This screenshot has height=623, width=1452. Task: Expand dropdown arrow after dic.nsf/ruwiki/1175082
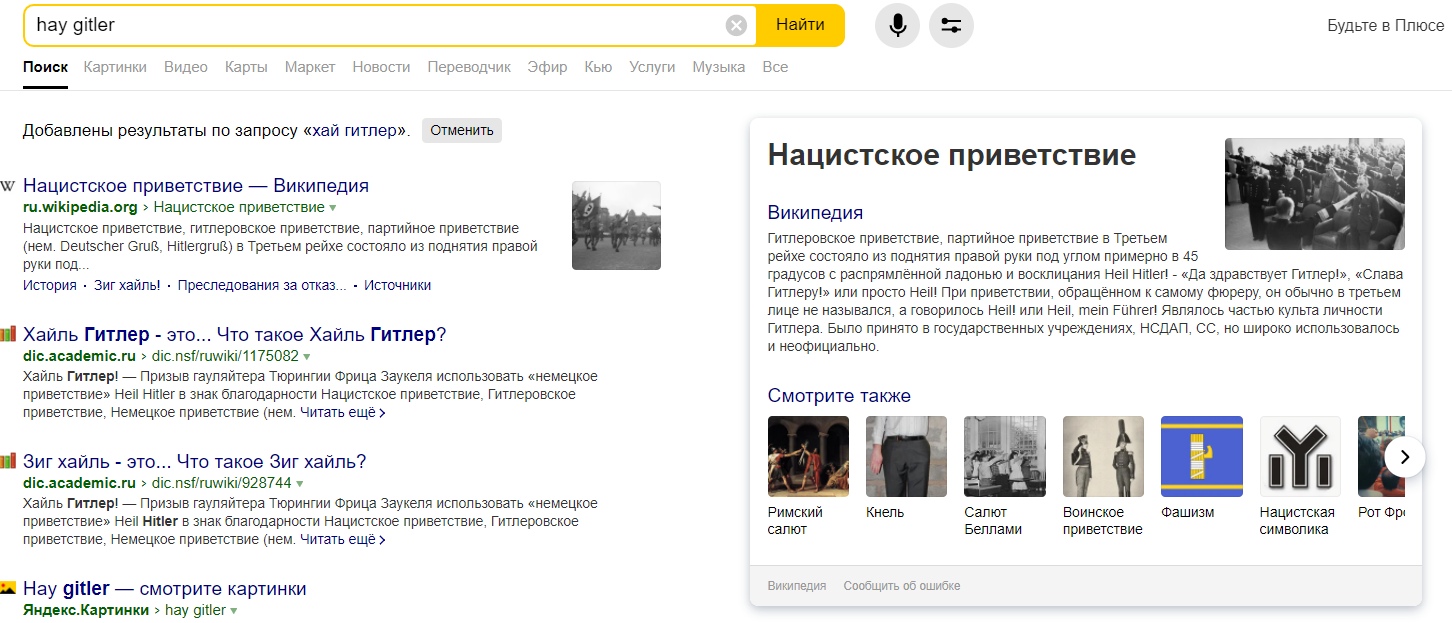coord(307,356)
